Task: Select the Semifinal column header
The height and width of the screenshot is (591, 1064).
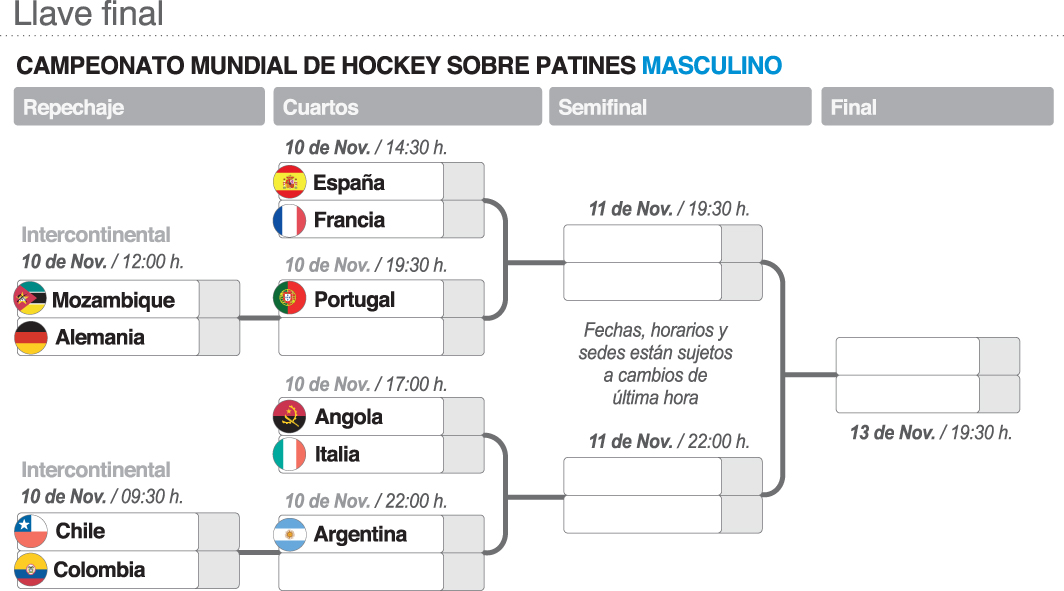Action: 680,107
